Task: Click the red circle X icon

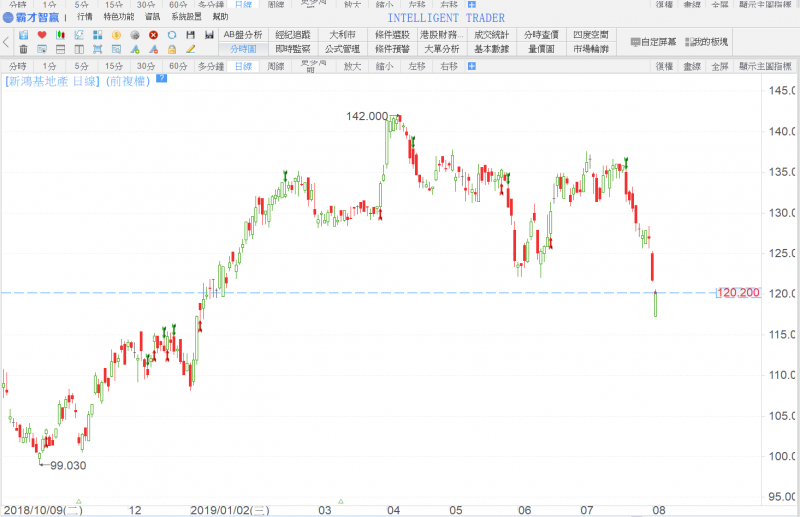Action: click(153, 35)
